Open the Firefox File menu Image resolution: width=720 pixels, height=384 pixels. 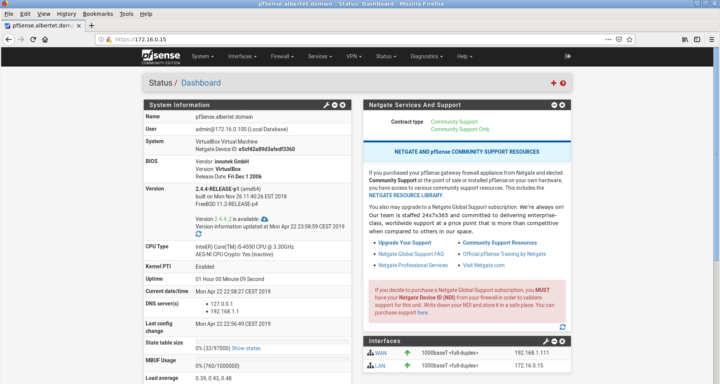9,14
